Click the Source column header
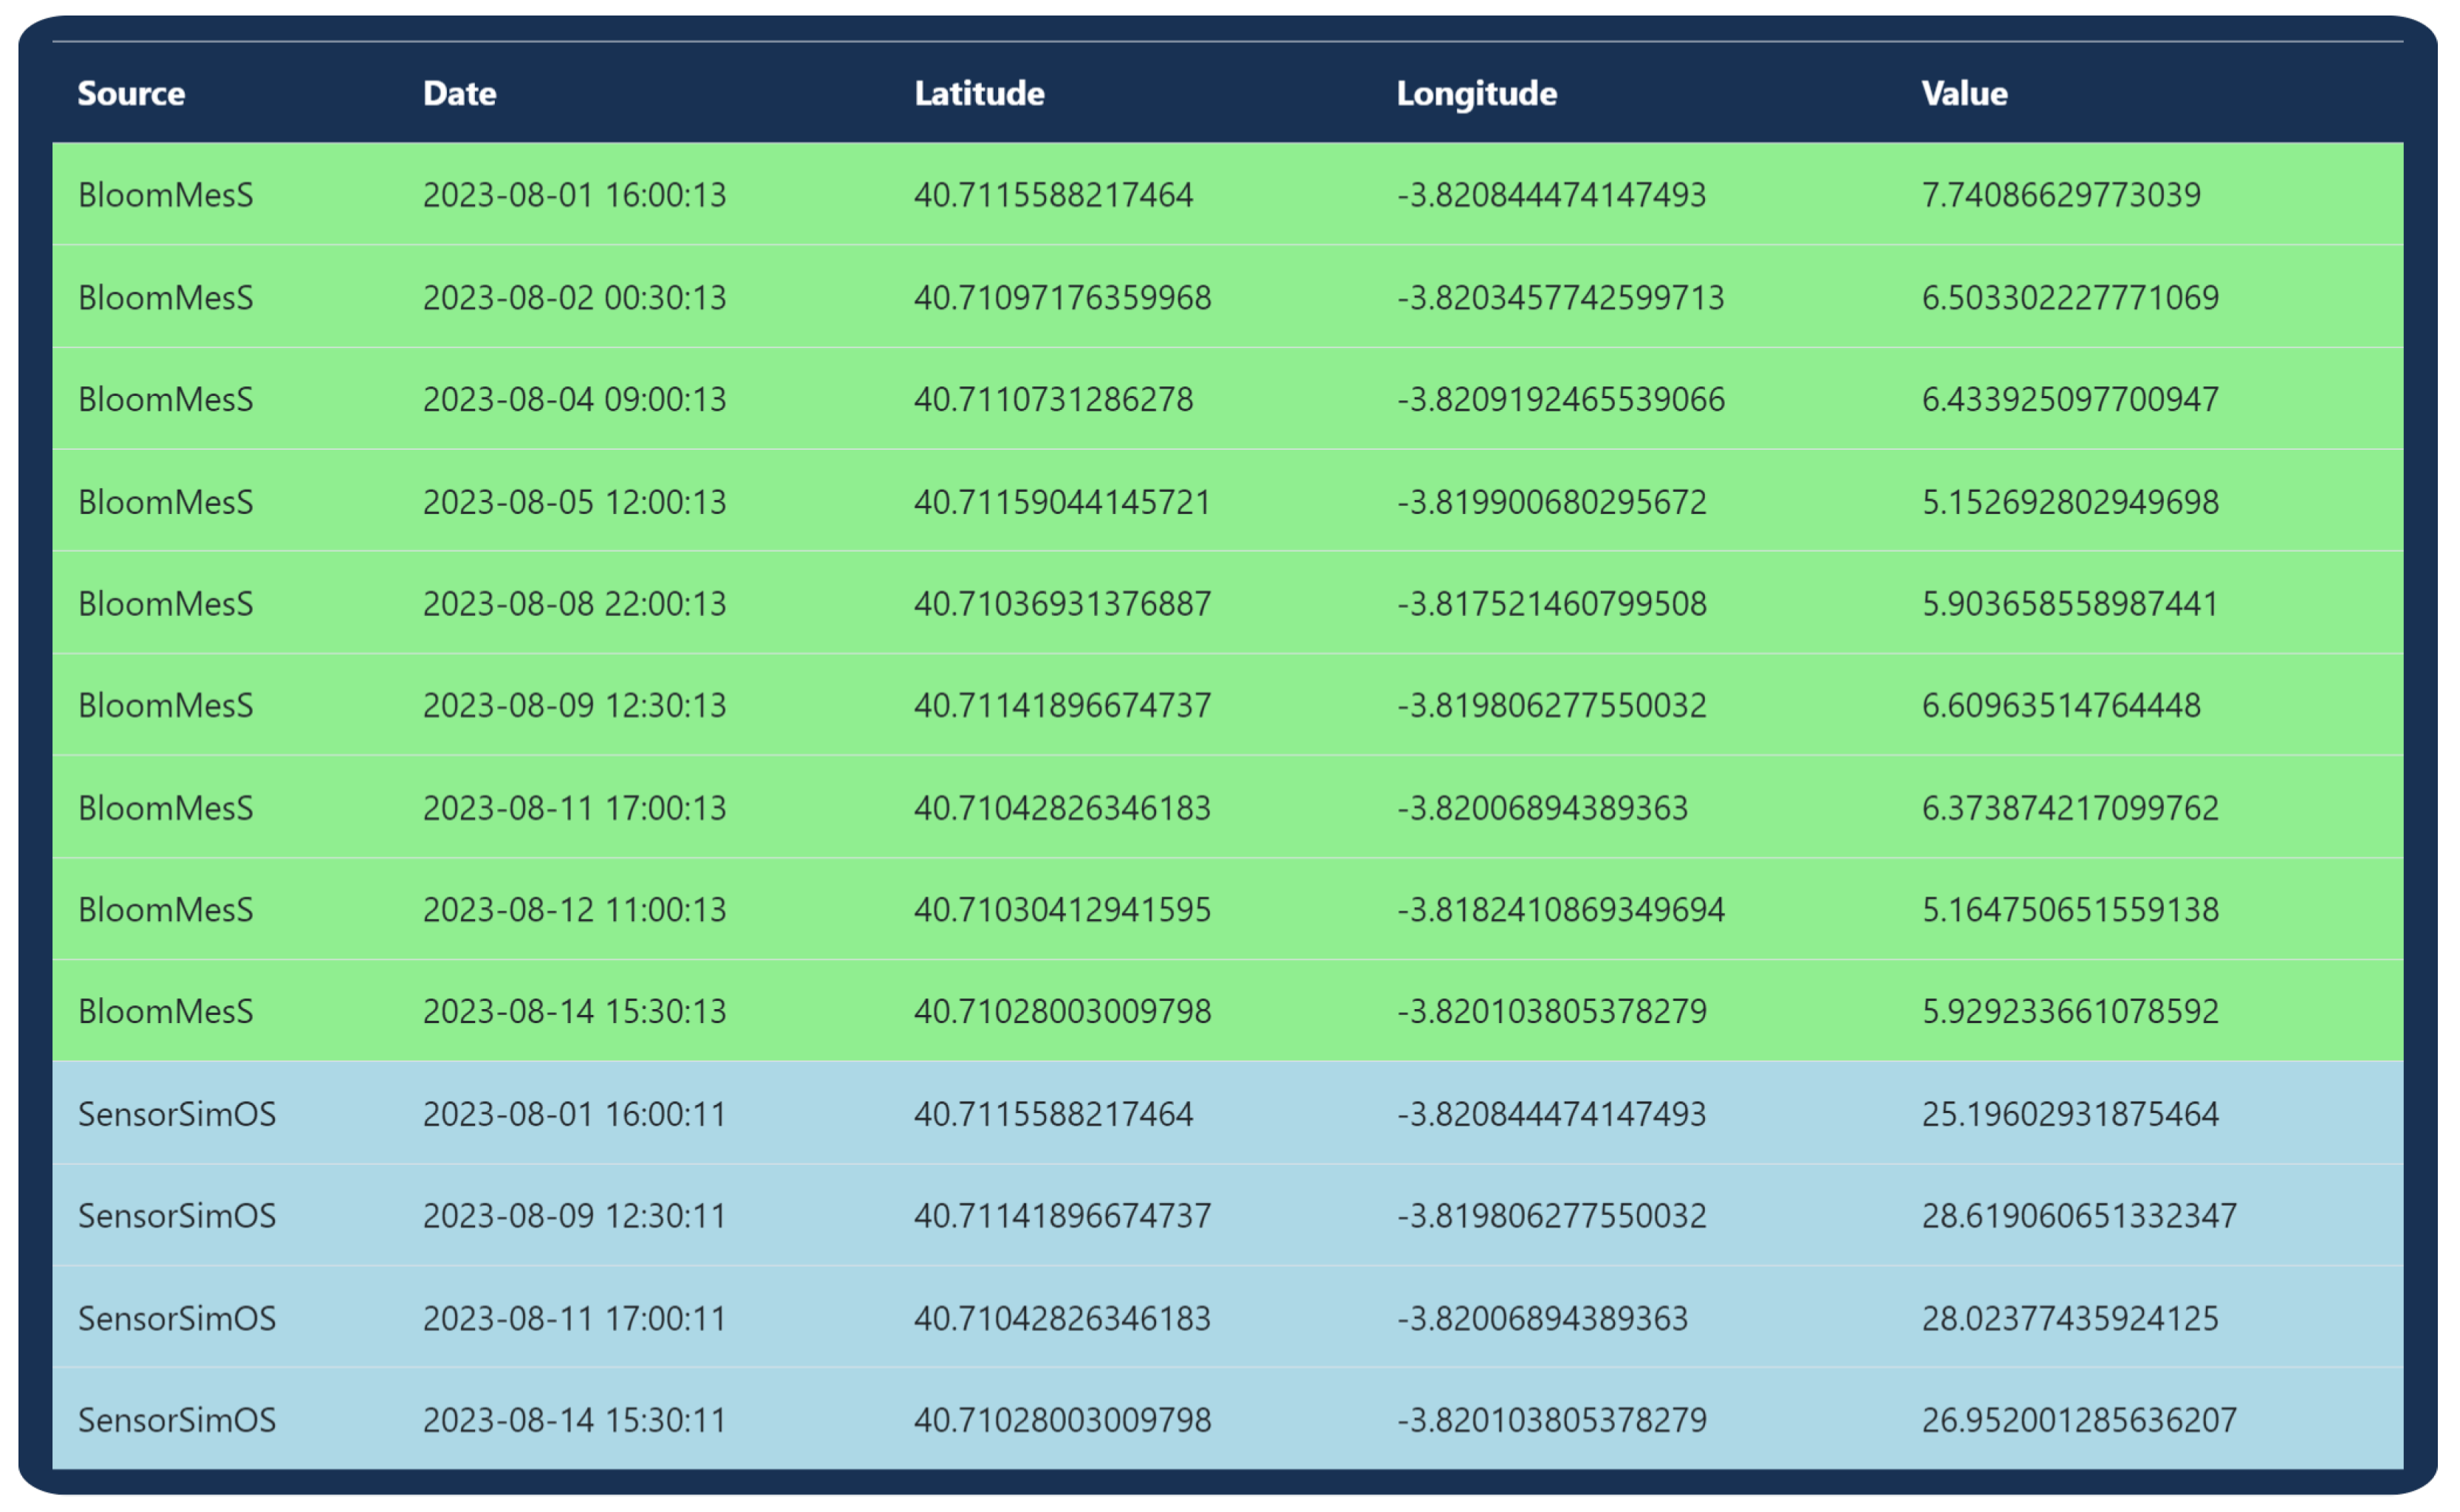The height and width of the screenshot is (1512, 2460). click(131, 93)
